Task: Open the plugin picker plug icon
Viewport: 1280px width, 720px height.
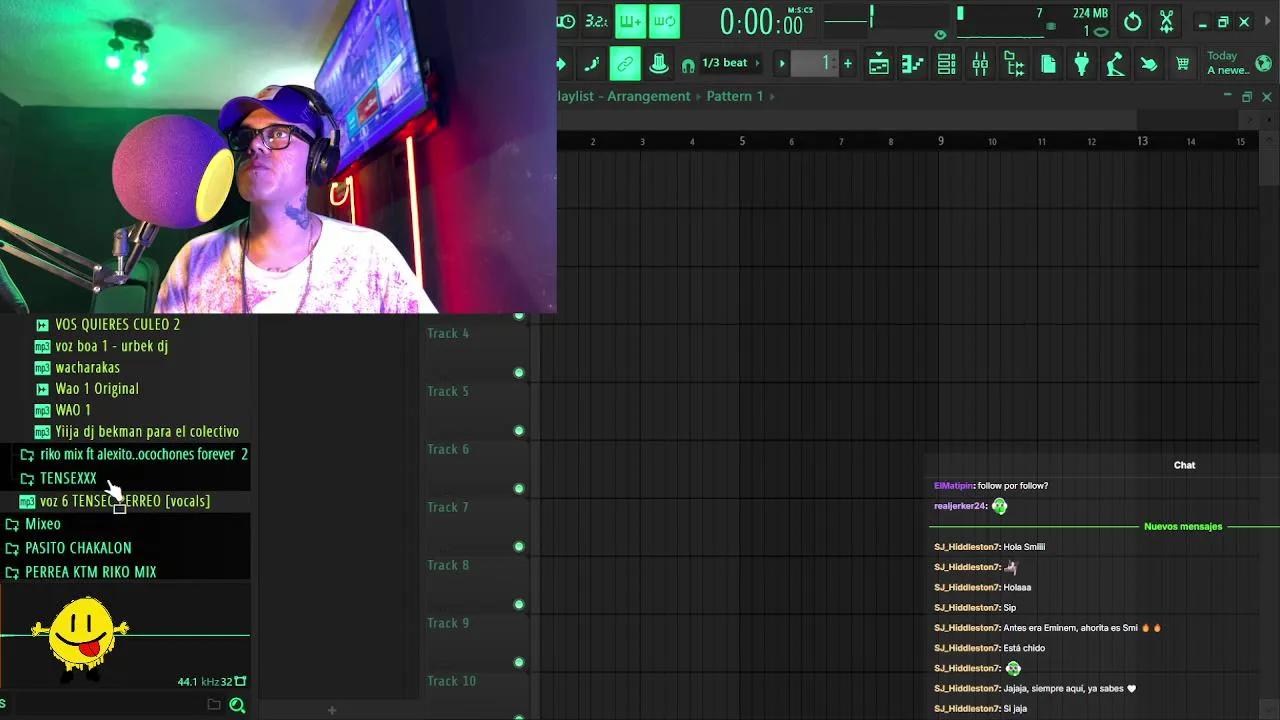Action: click(1081, 65)
